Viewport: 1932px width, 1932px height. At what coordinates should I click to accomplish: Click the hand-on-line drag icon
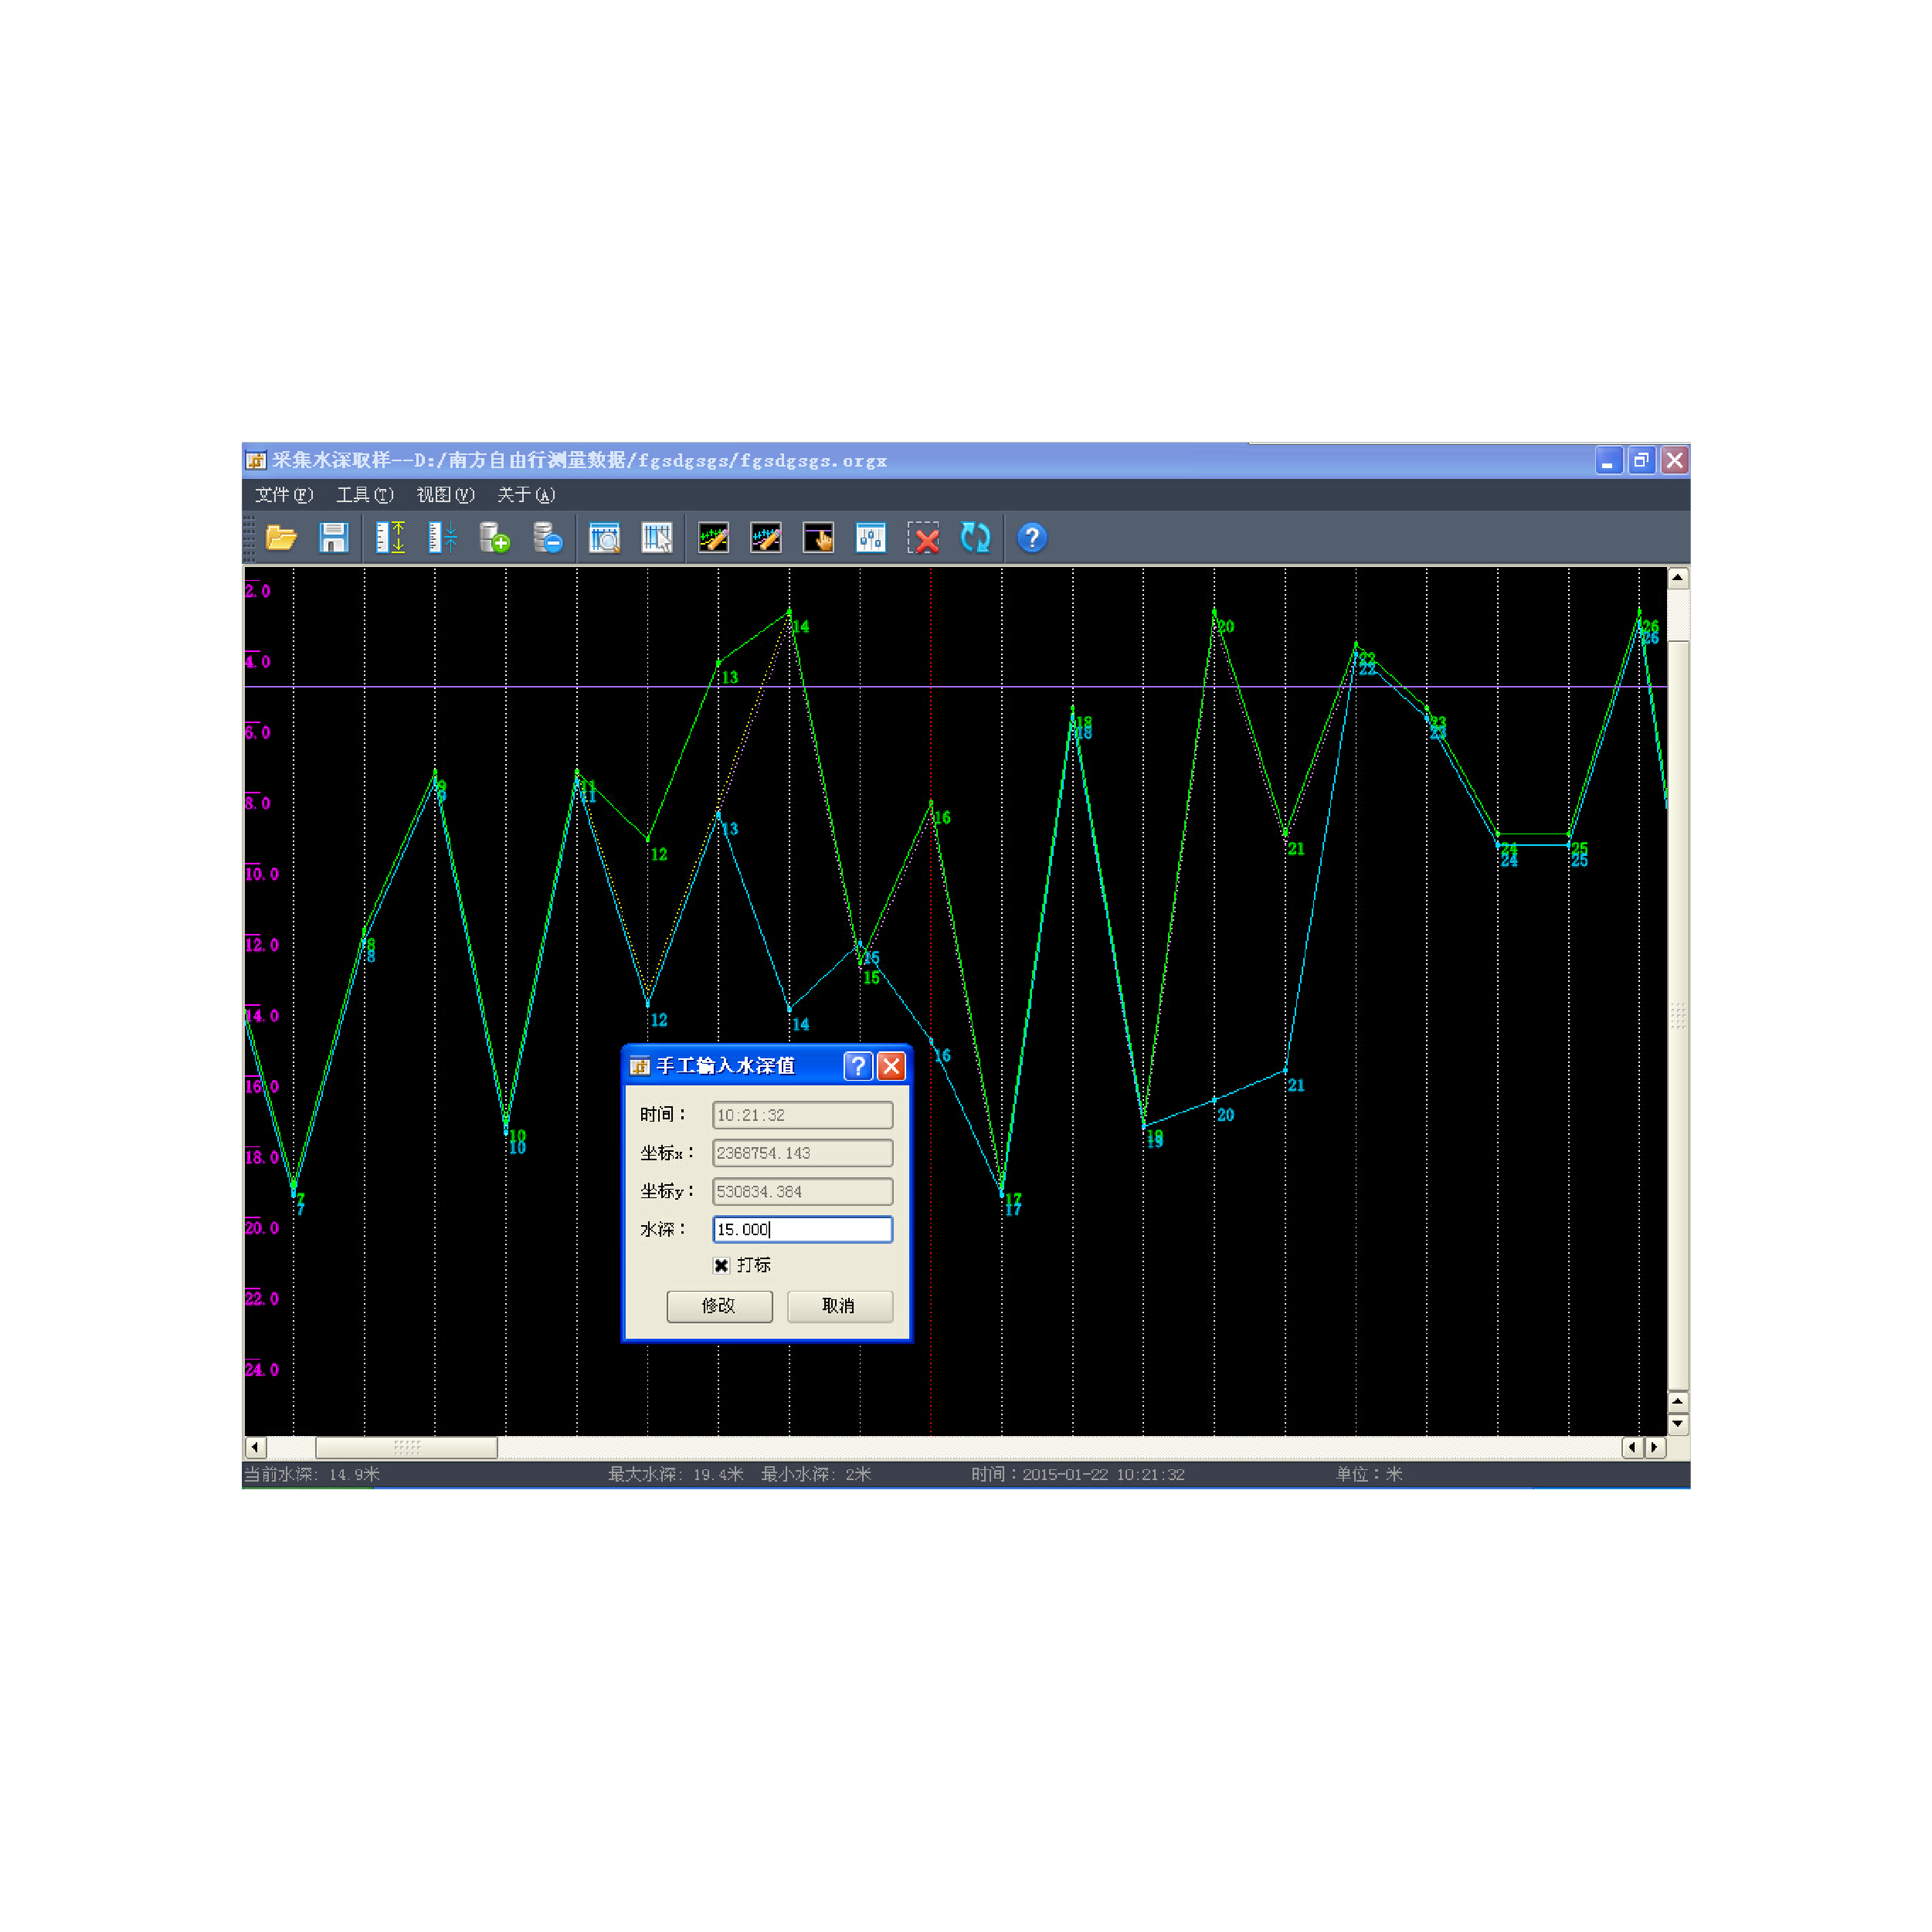(818, 538)
